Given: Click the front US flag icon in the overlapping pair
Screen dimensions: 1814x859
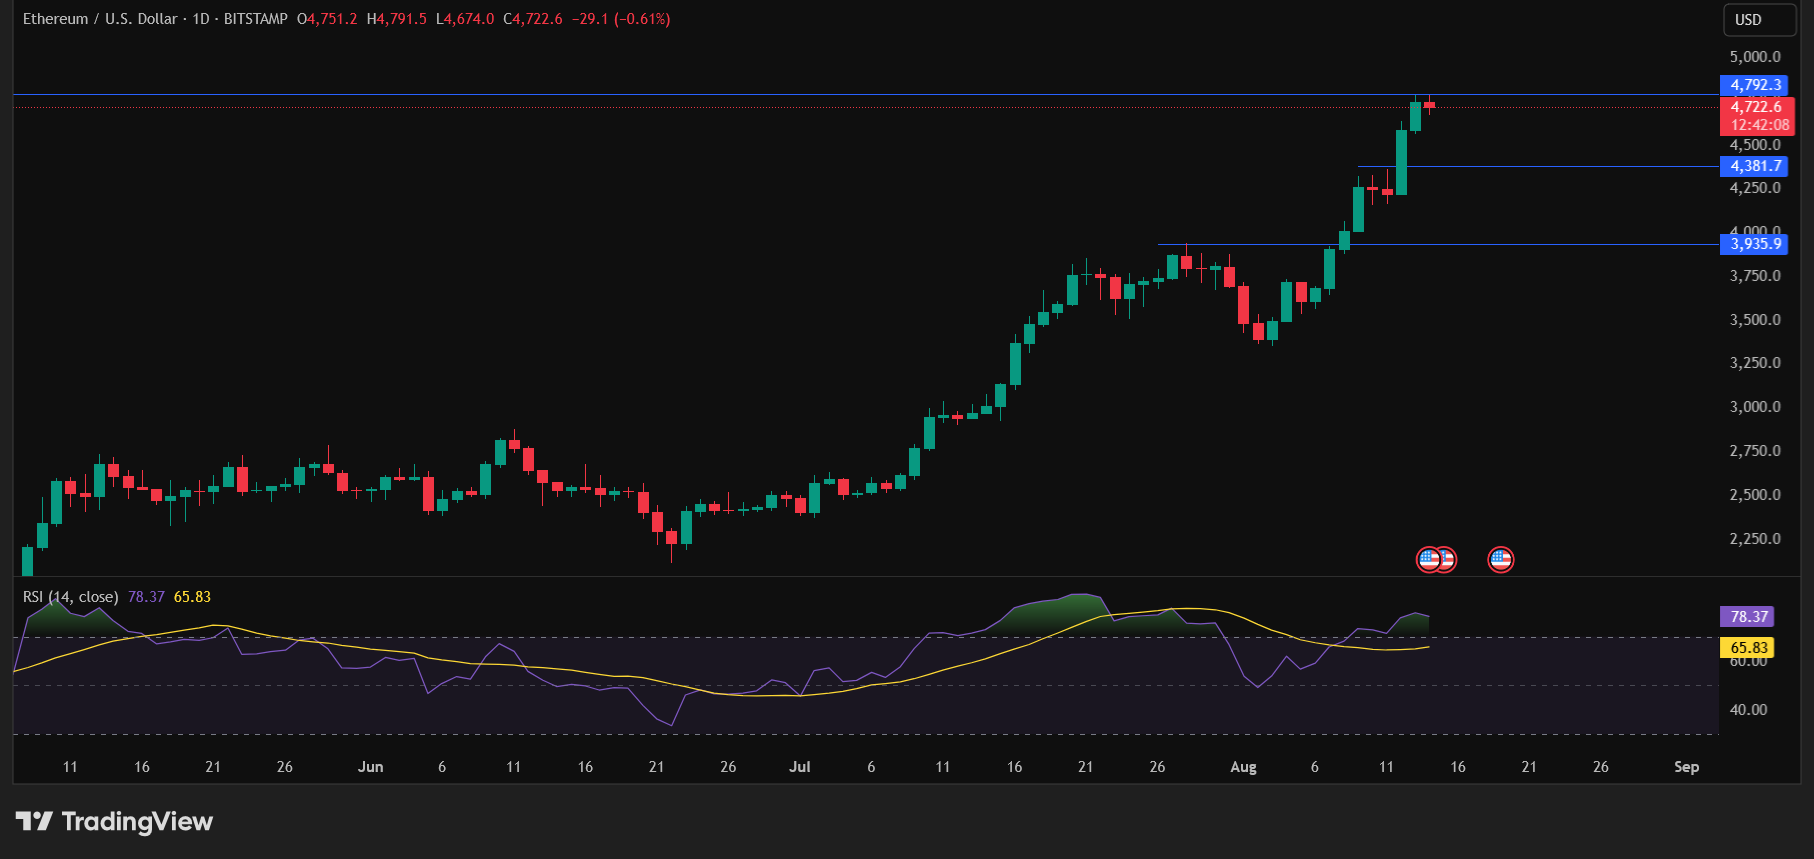Looking at the screenshot, I should click(1429, 560).
